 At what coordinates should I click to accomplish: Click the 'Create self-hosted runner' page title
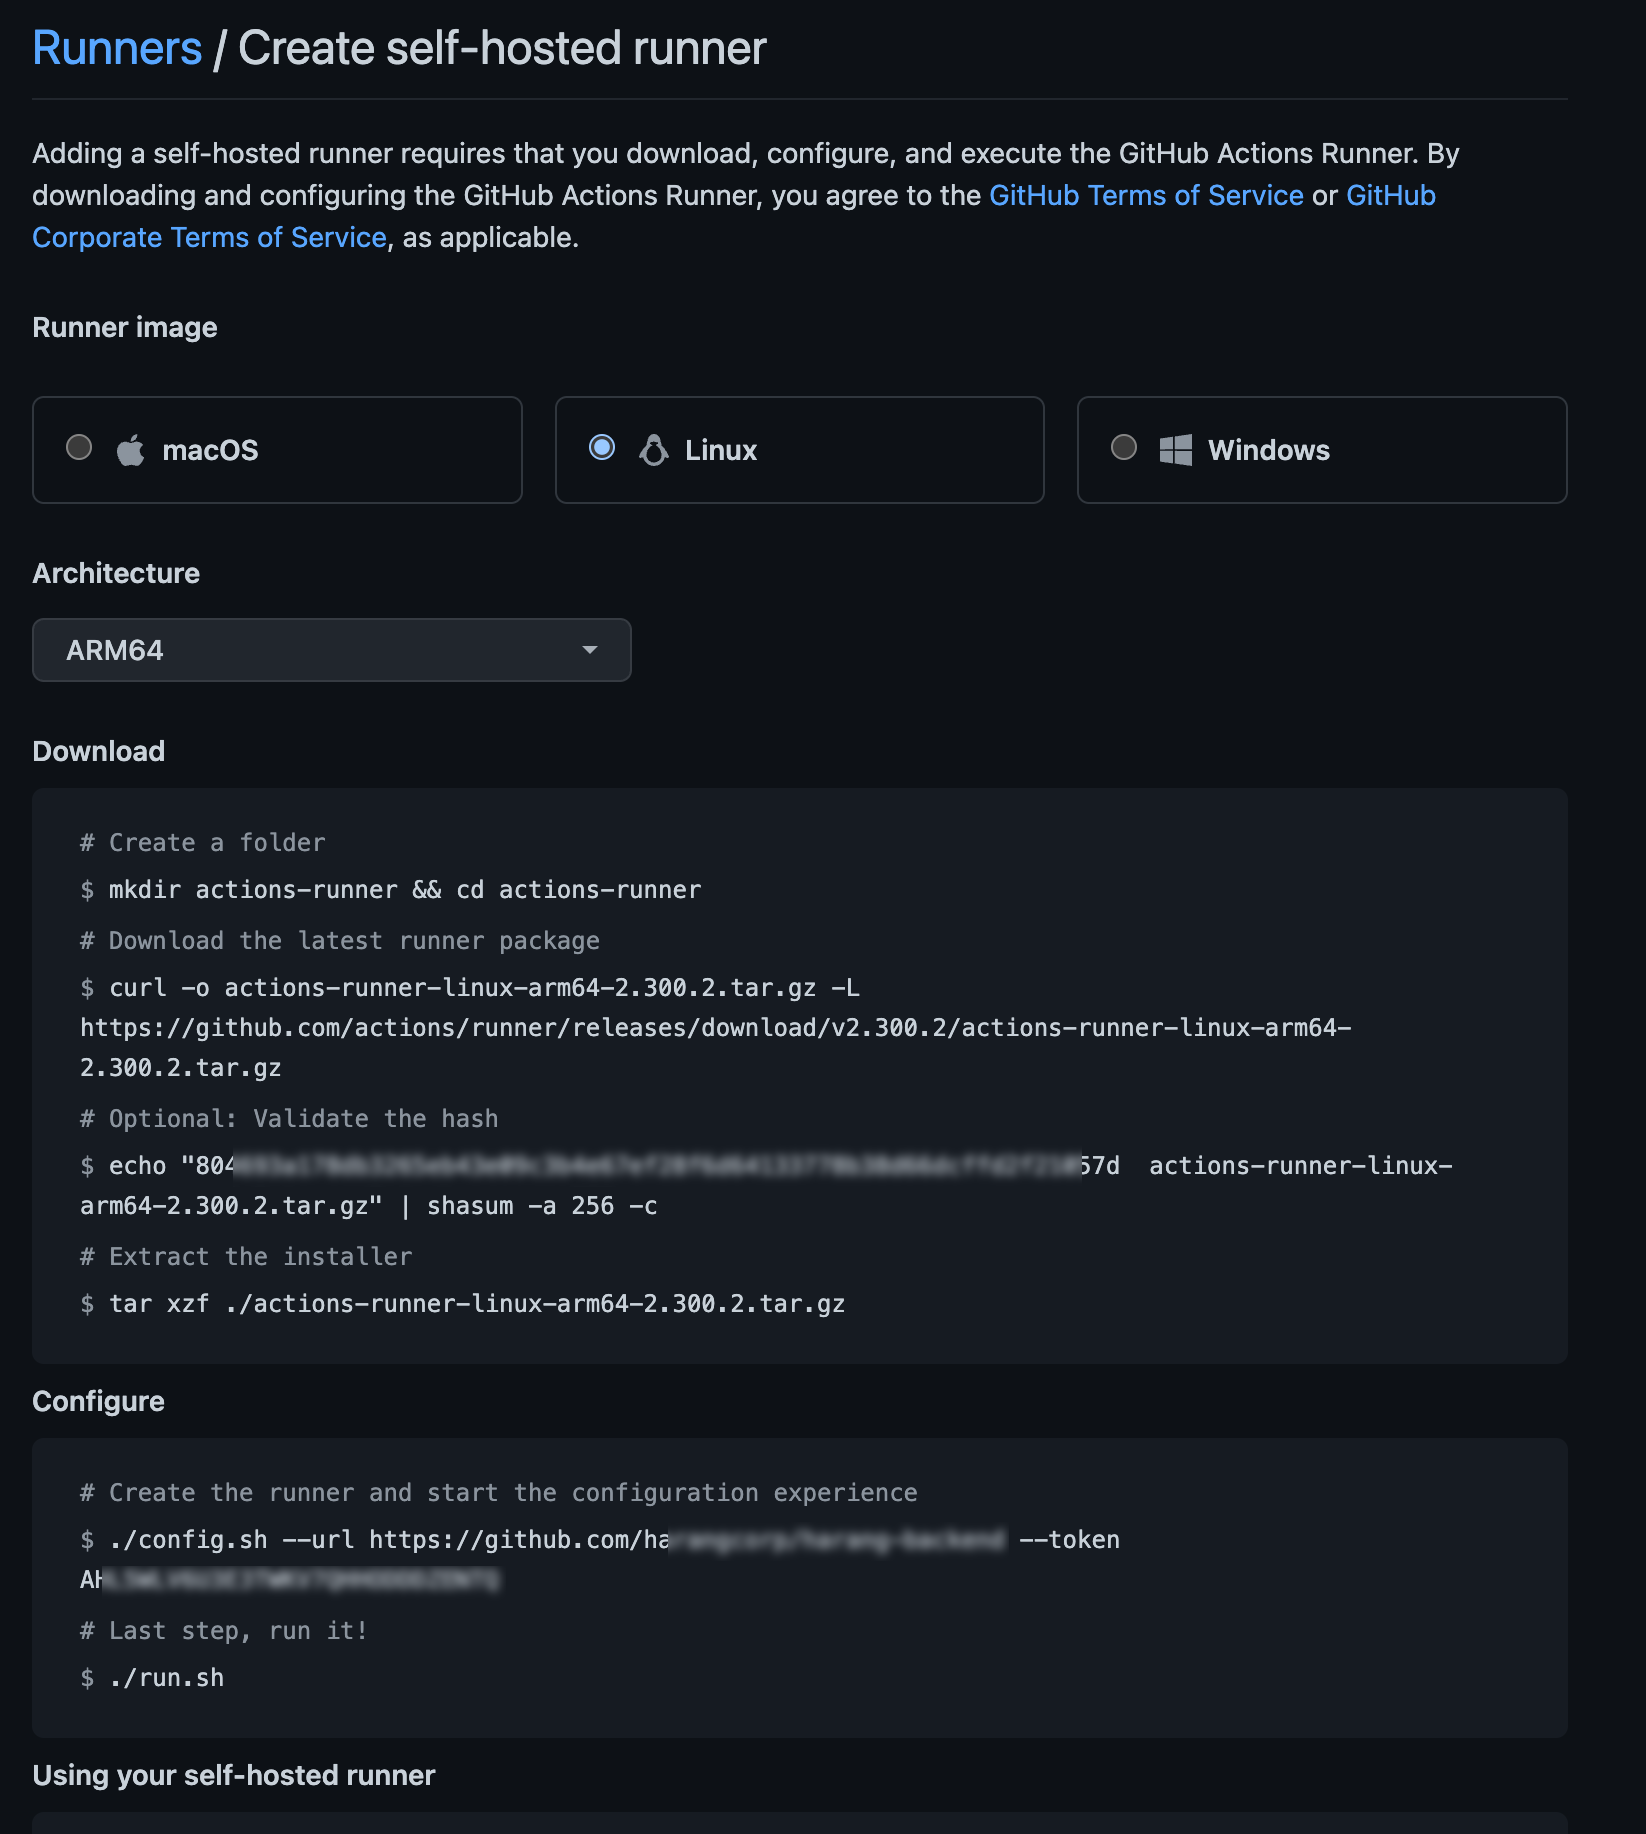(502, 48)
